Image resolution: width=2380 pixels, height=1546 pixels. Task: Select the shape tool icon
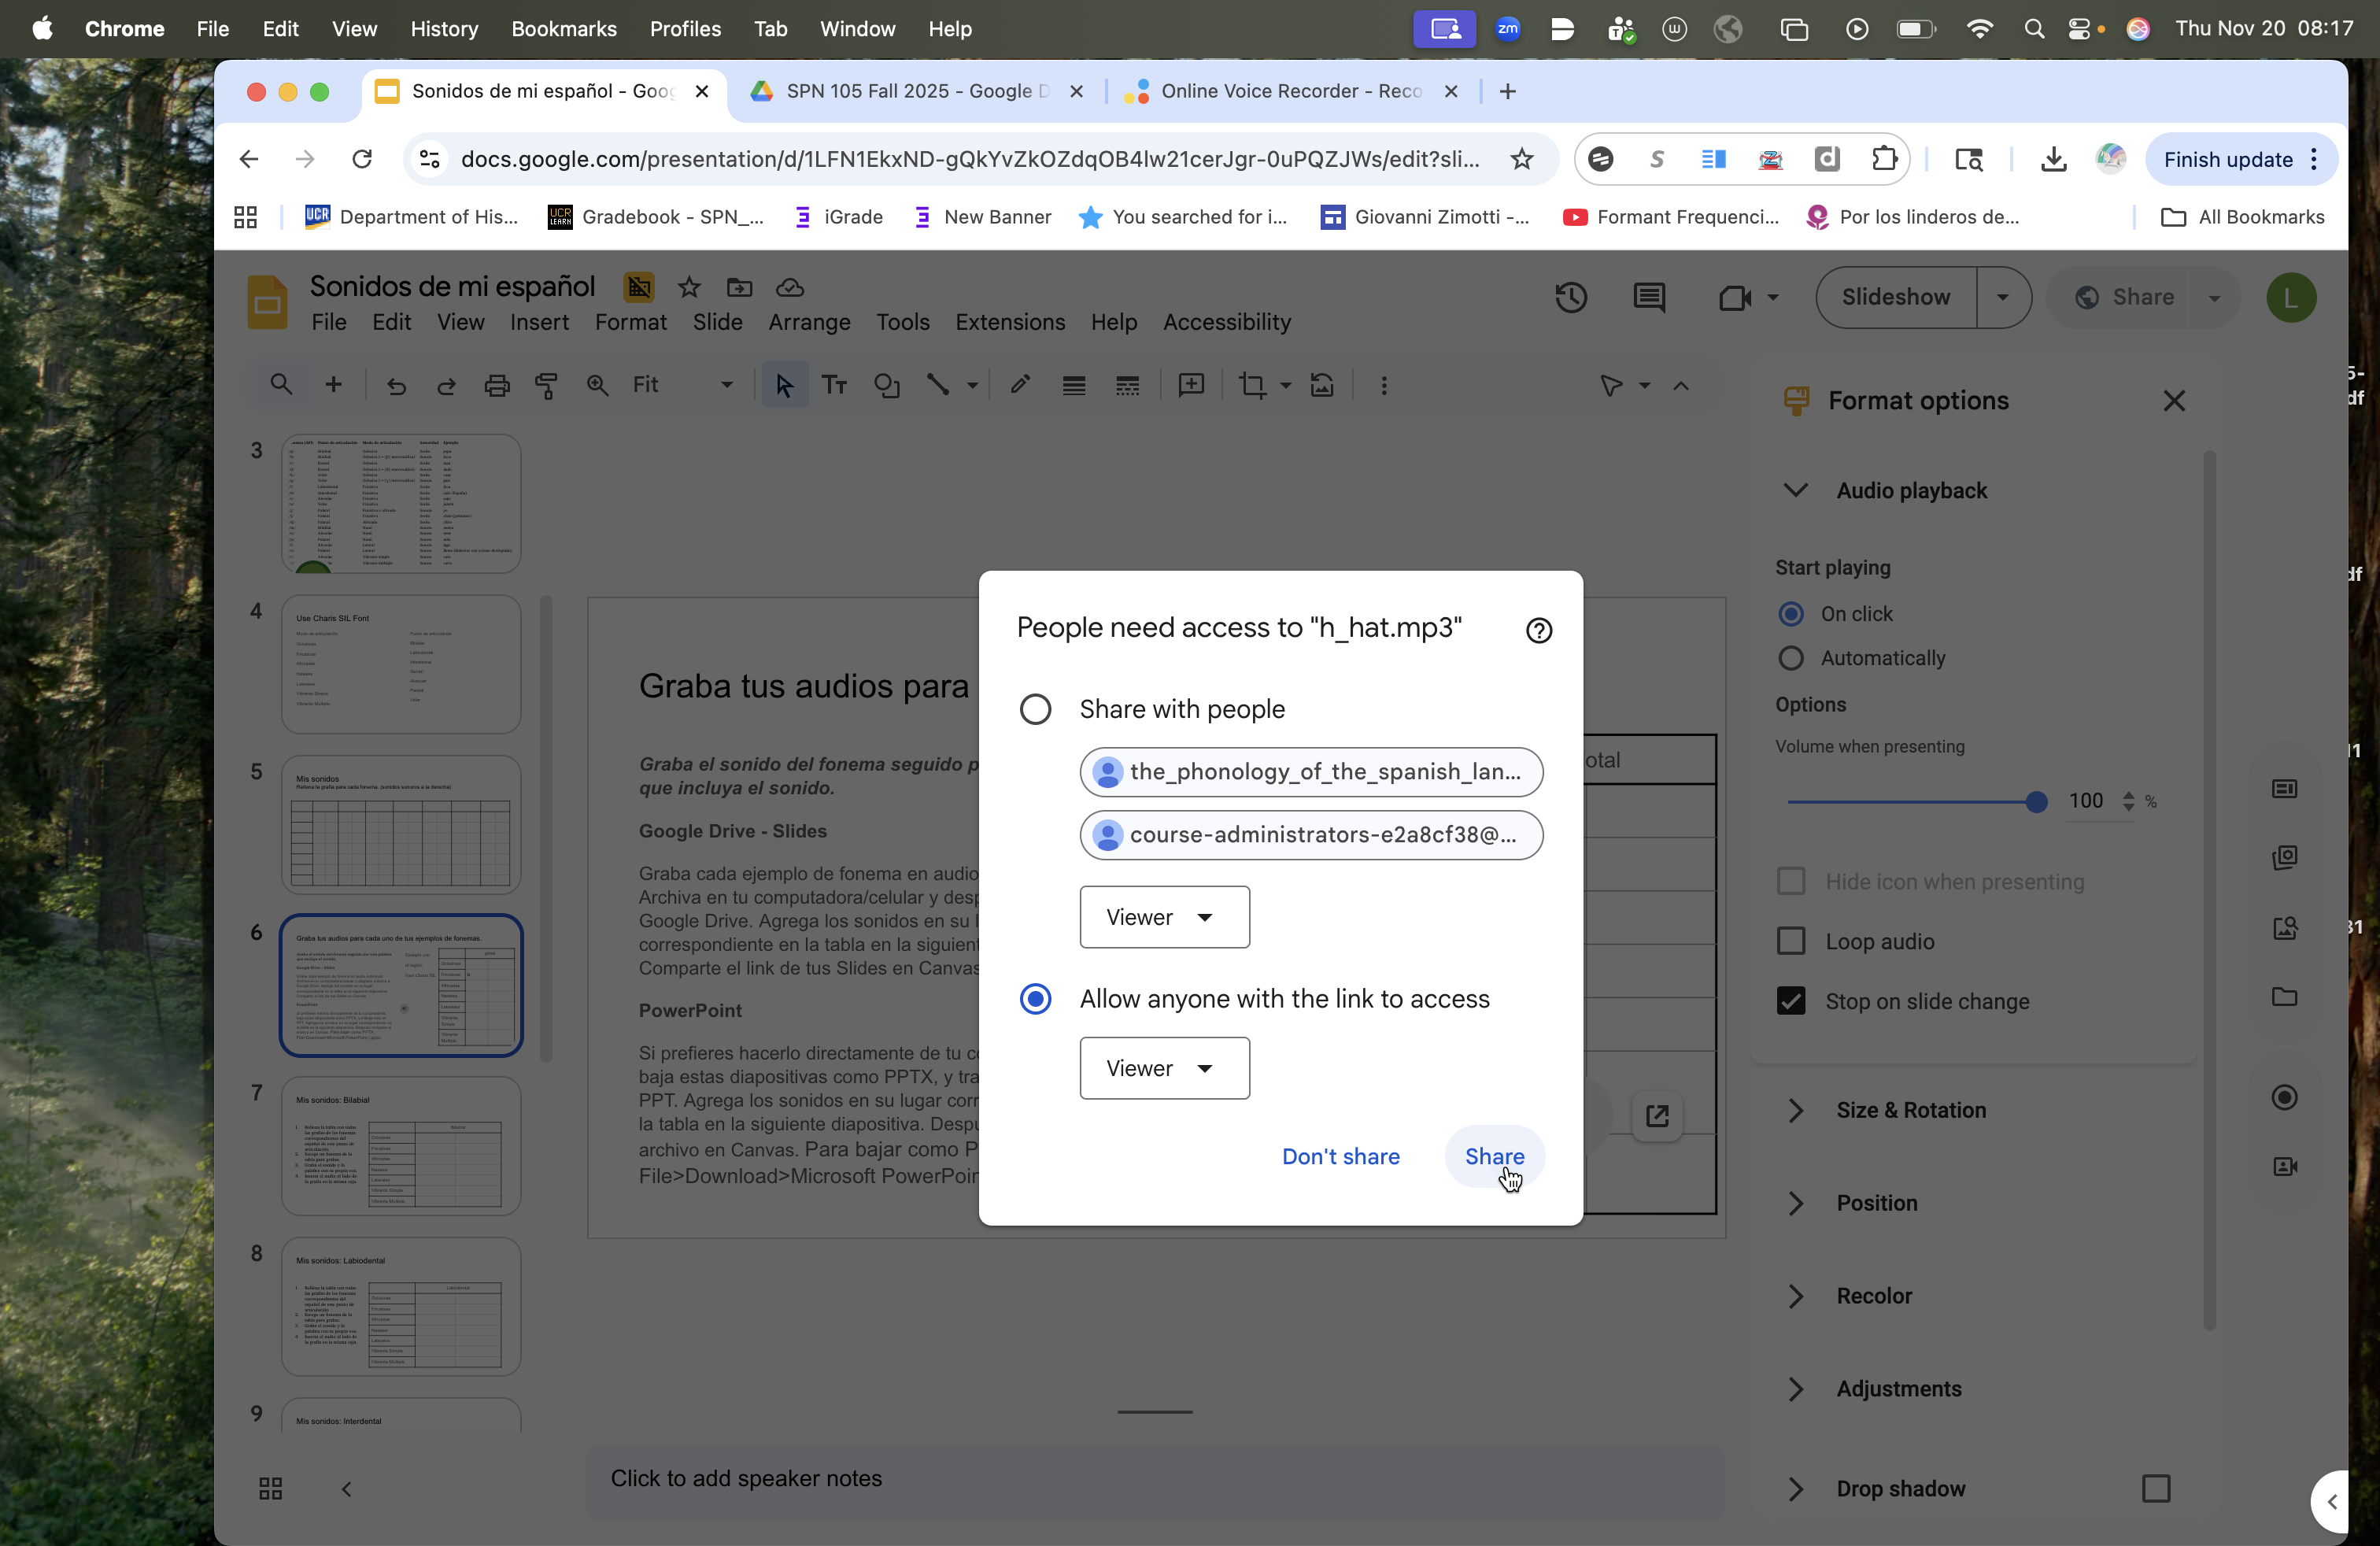887,385
